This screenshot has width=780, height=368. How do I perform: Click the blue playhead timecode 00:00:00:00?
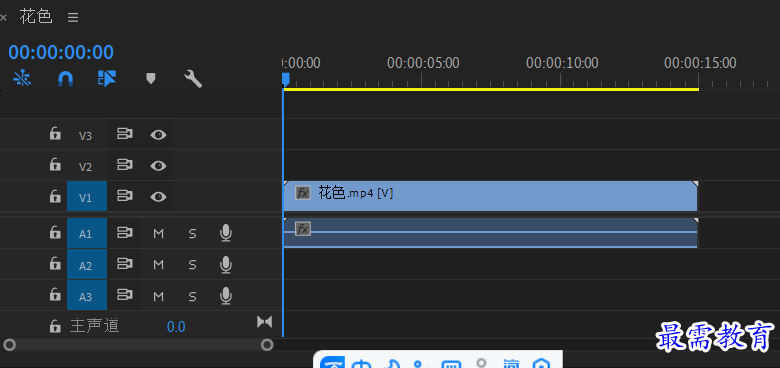(61, 52)
